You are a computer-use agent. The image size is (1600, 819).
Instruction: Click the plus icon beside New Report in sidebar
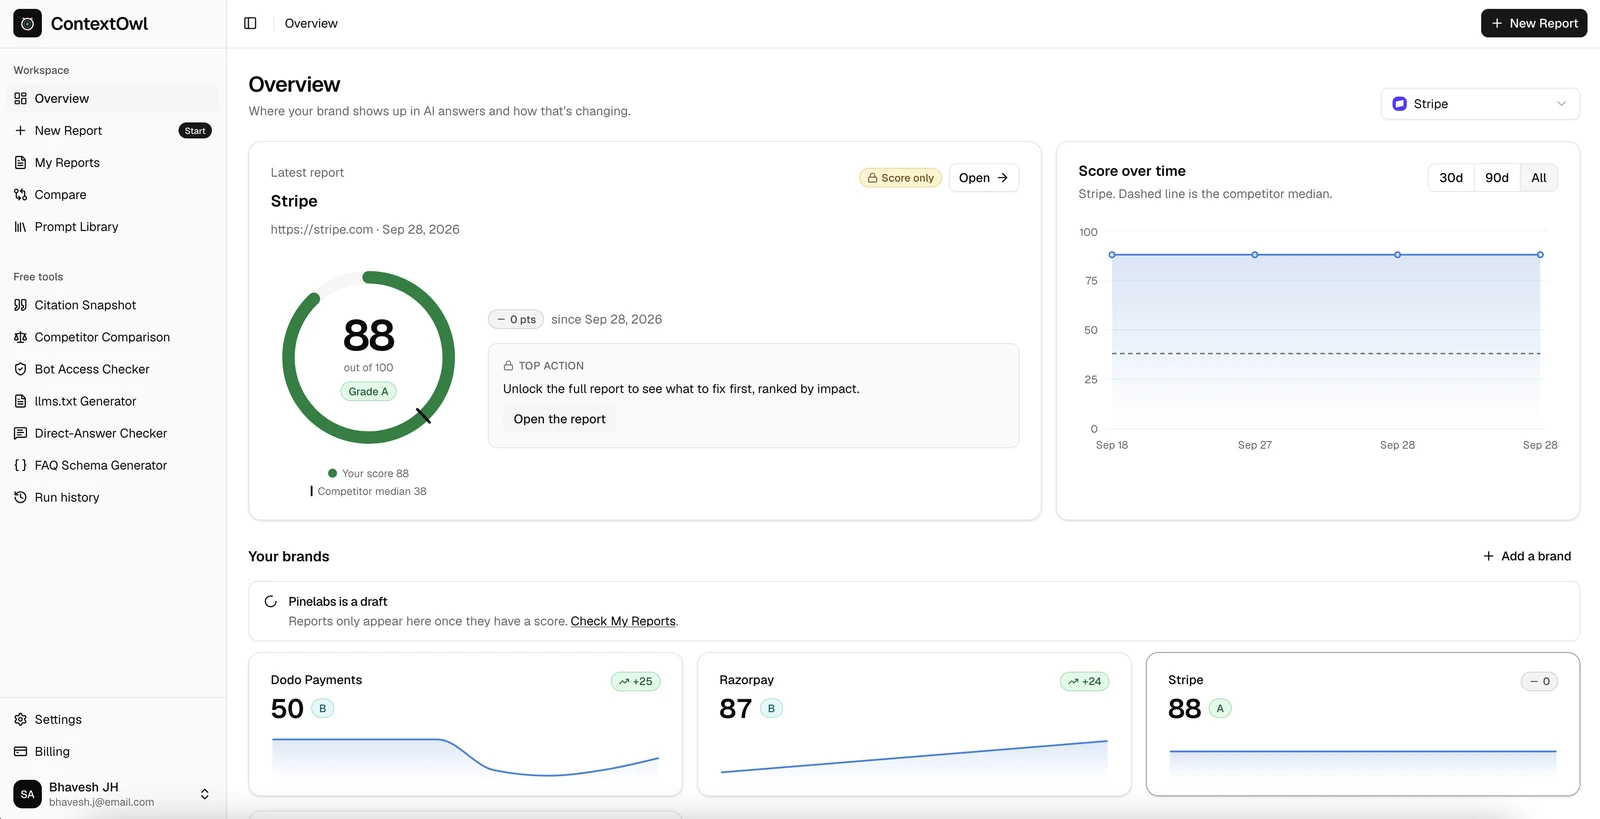point(20,130)
